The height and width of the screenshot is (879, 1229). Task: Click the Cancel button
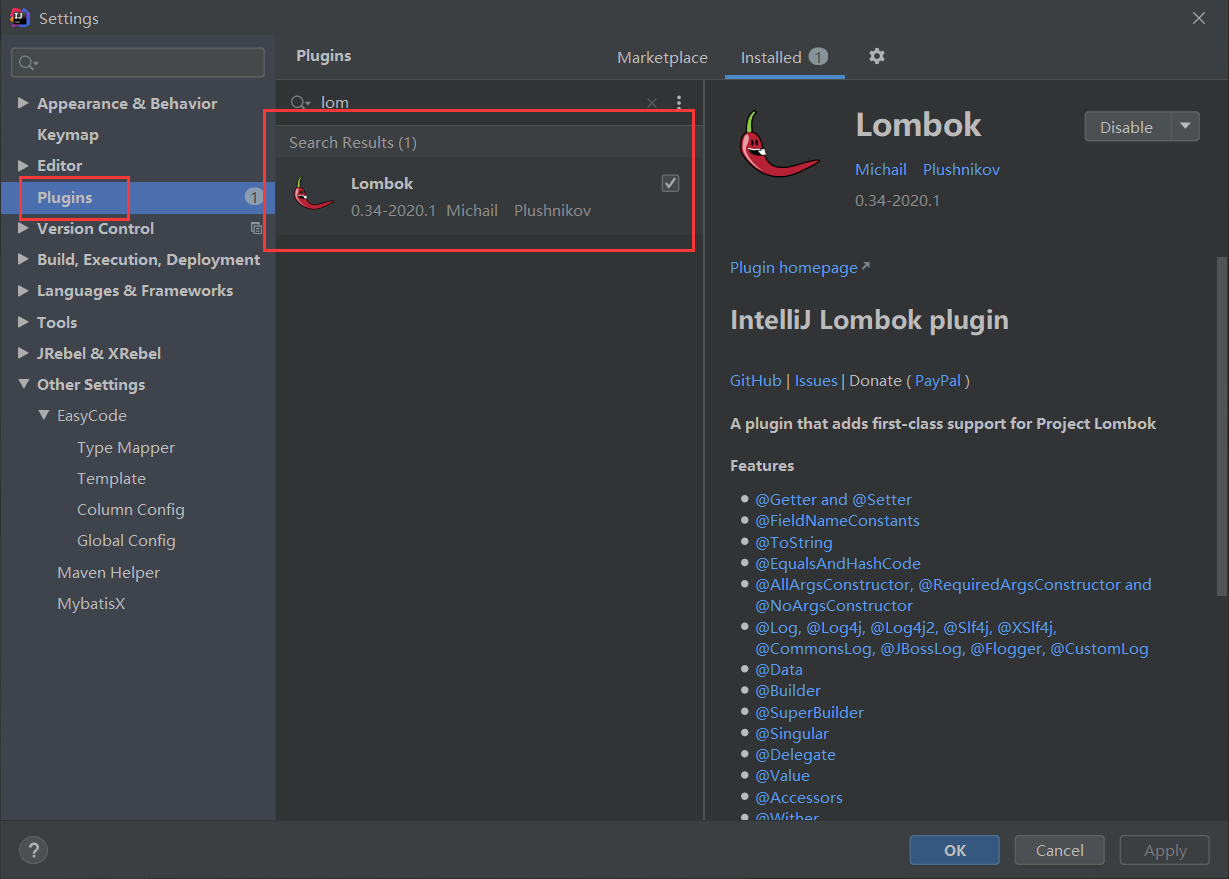coord(1060,850)
